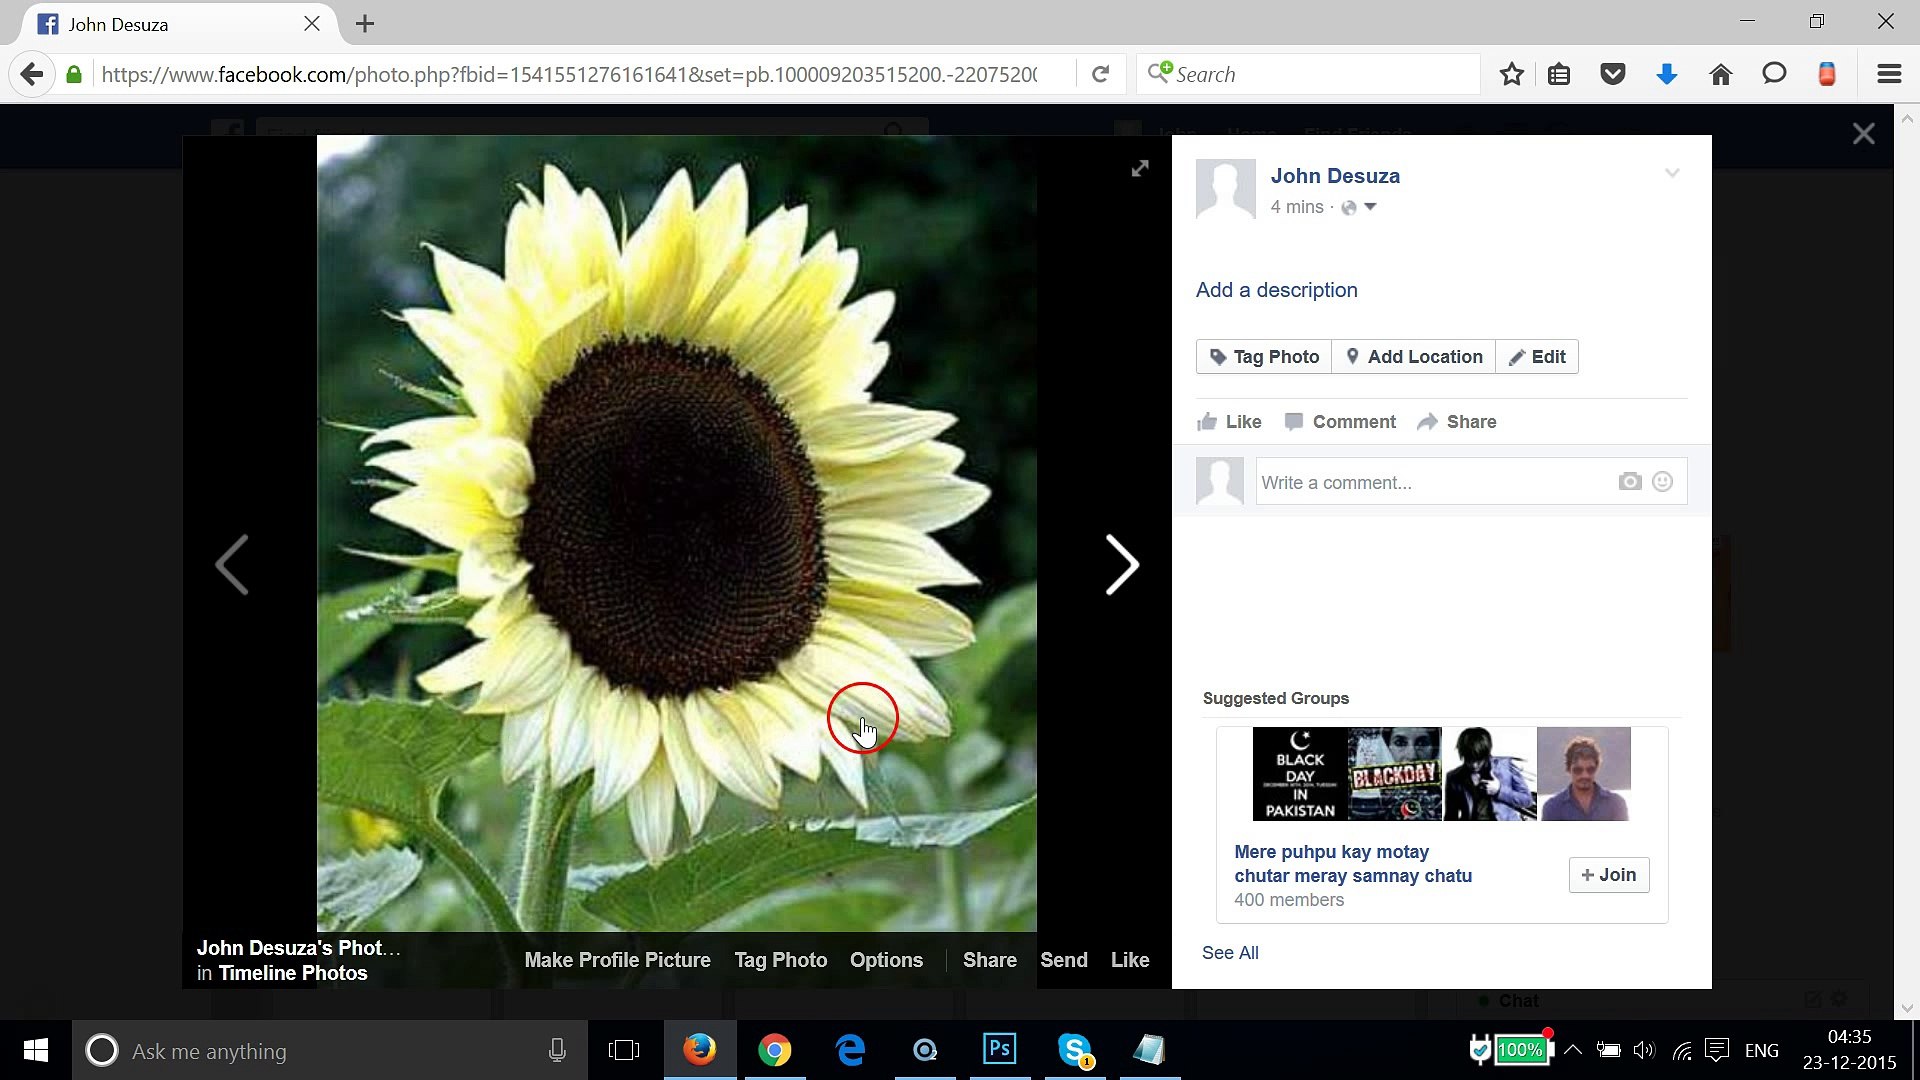Click the emoji icon in the comment box
The image size is (1920, 1080).
click(1663, 481)
